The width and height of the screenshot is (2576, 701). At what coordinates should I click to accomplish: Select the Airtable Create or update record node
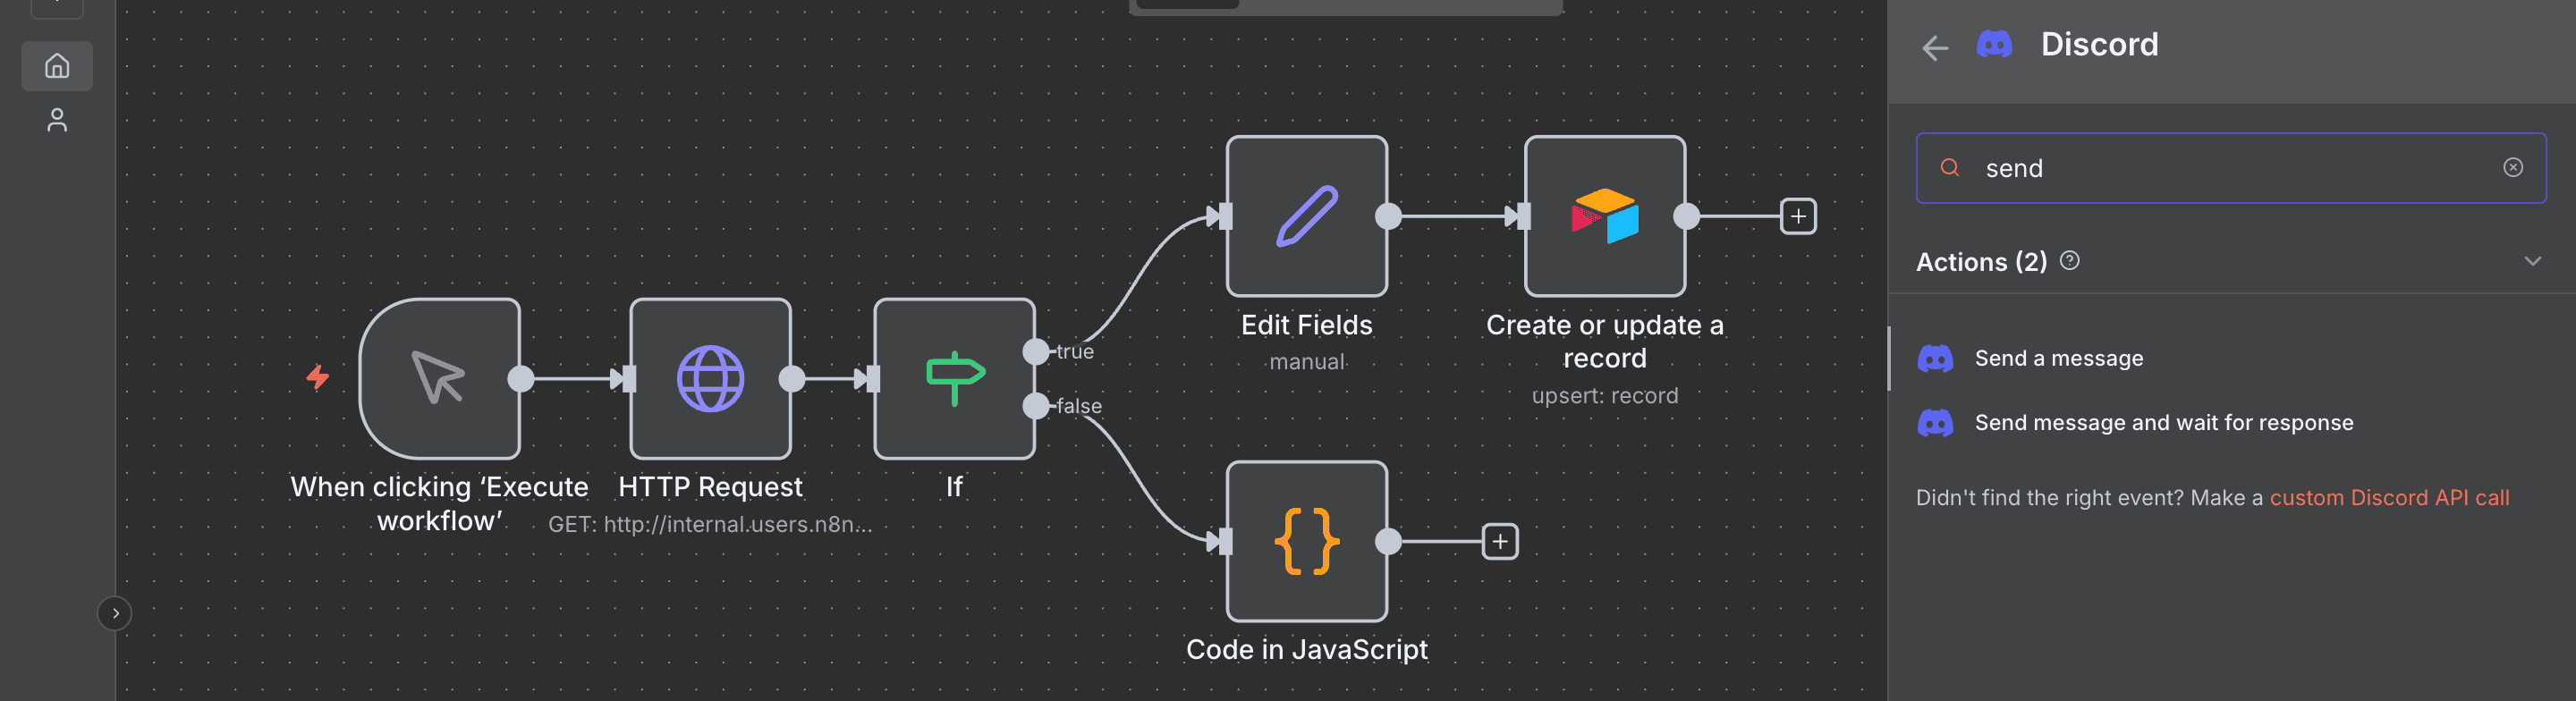tap(1604, 216)
